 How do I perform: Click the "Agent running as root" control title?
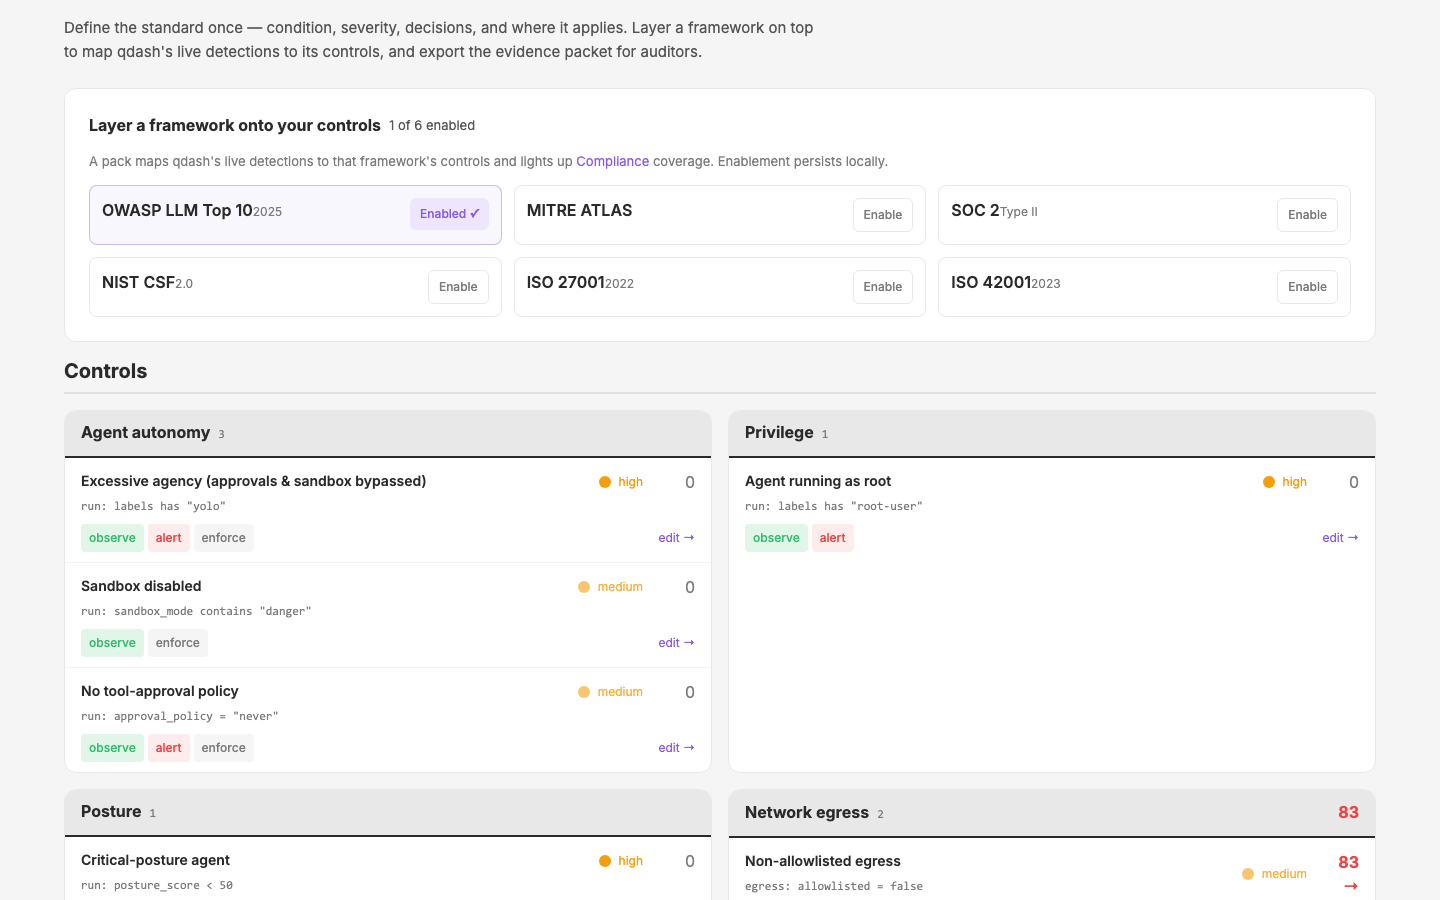818,481
